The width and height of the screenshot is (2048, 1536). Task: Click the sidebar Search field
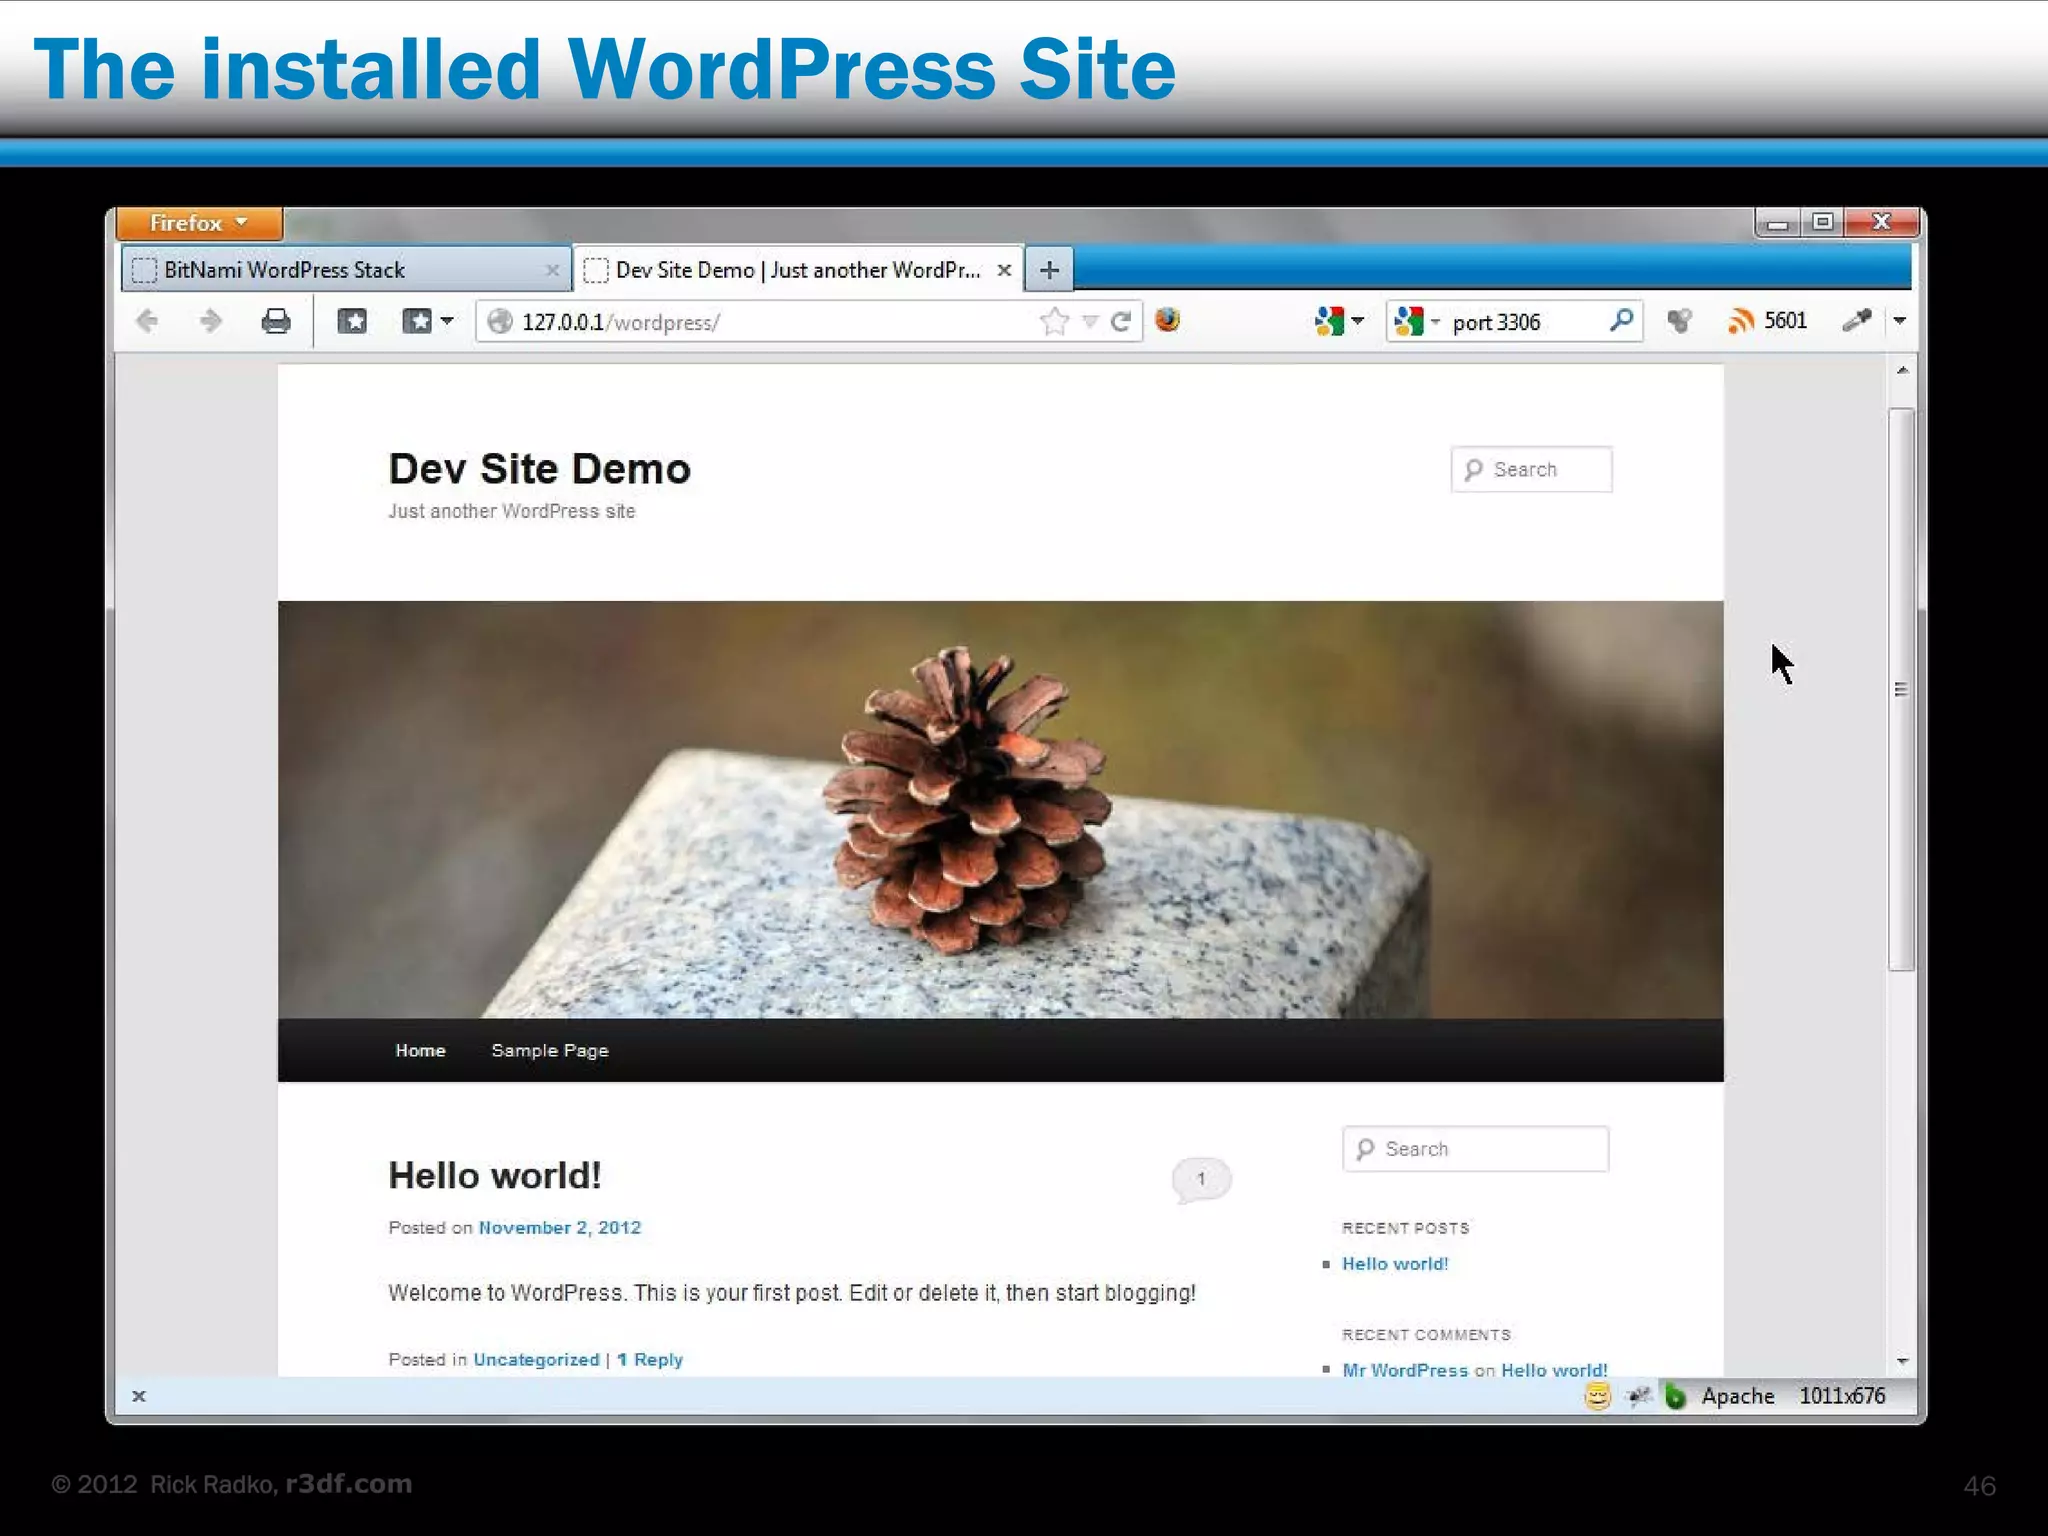pos(1475,1149)
